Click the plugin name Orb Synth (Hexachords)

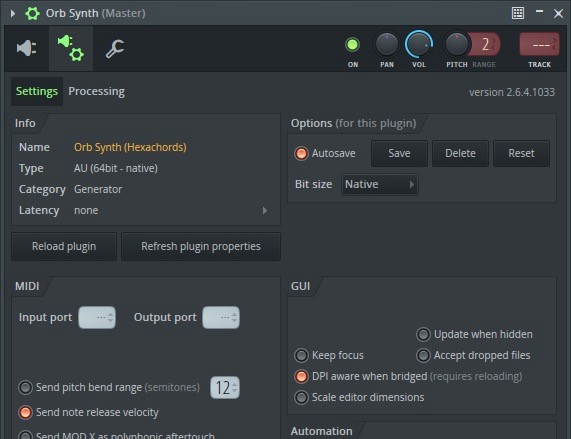[x=130, y=147]
